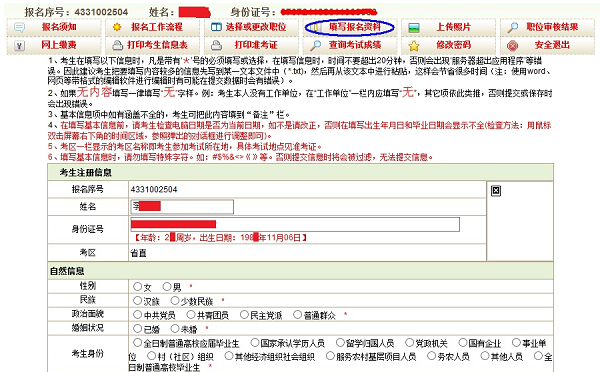This screenshot has height=372, width=600.
Task: Click 打印准考证 link
Action: point(256,45)
